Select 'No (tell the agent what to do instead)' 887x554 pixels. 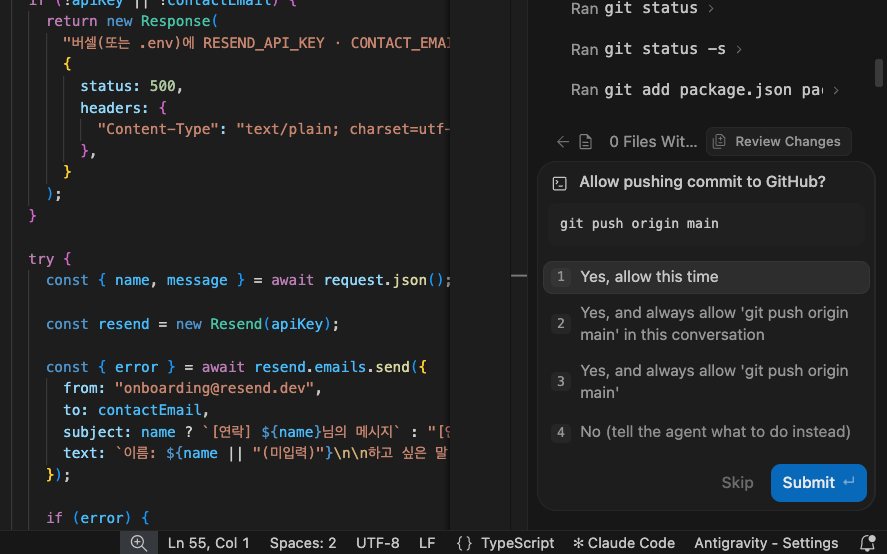(x=706, y=432)
